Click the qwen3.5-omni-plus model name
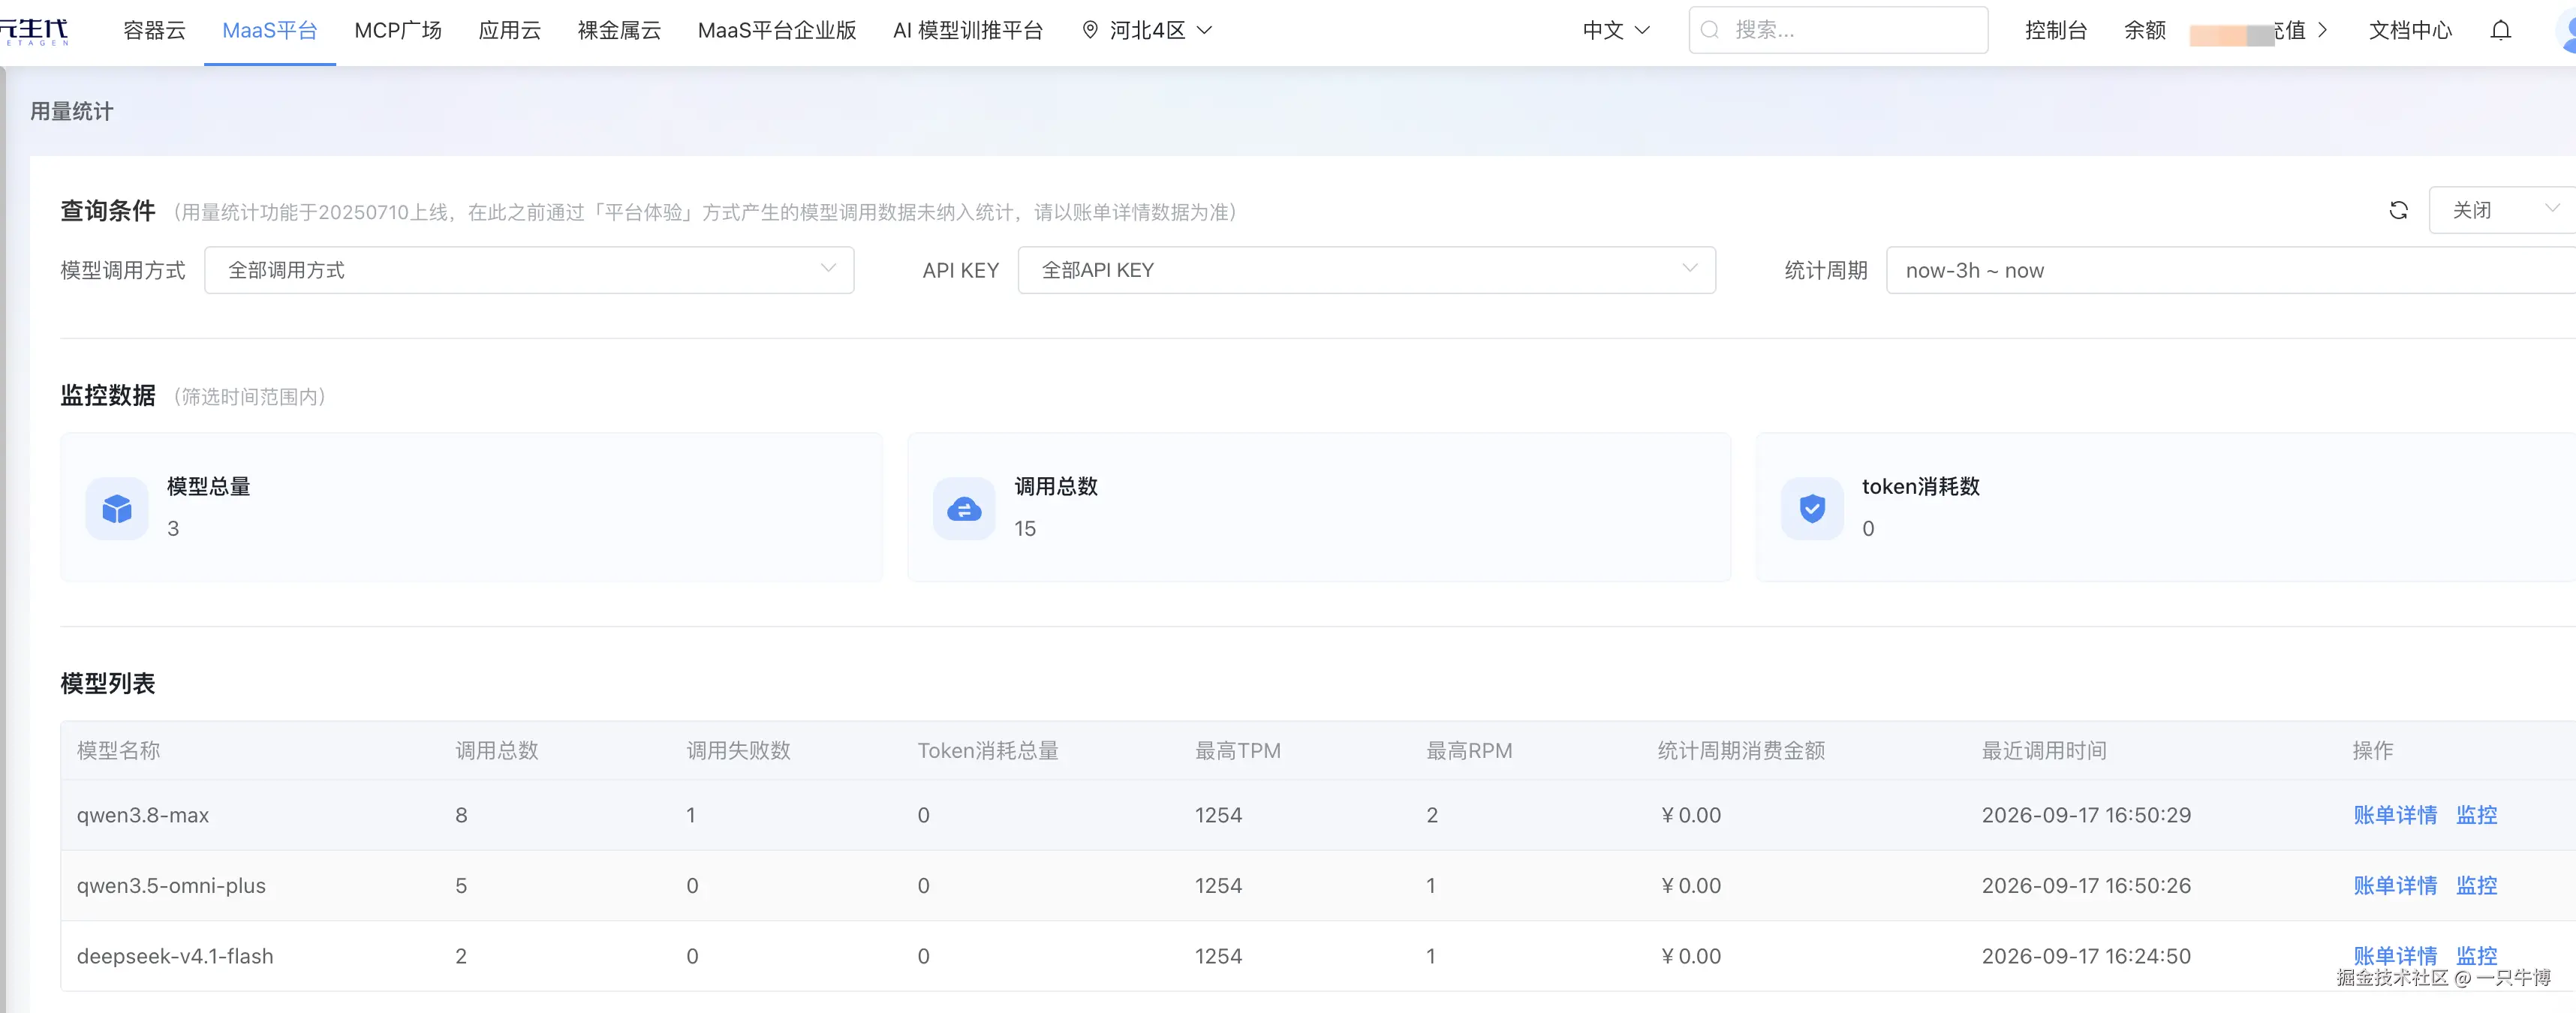This screenshot has height=1013, width=2576. 171,885
